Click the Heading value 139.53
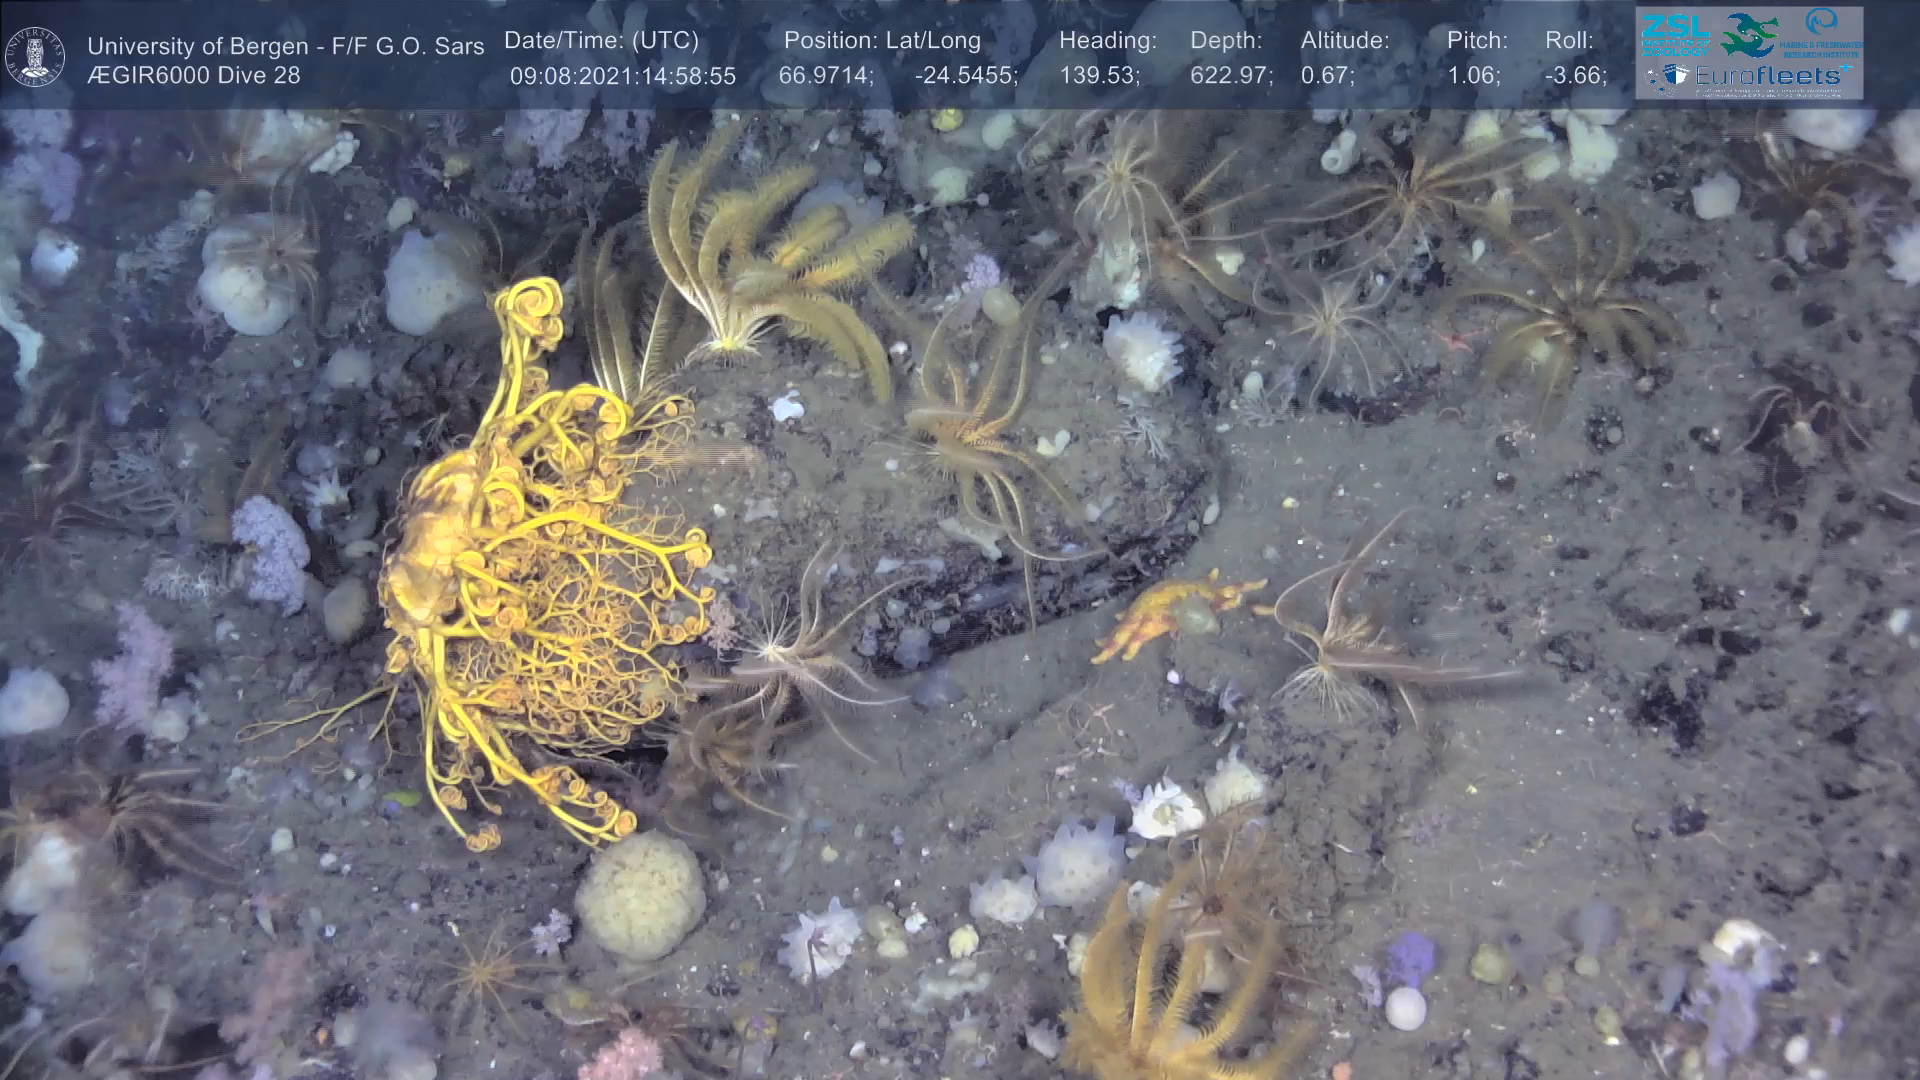1920x1080 pixels. pos(1098,77)
